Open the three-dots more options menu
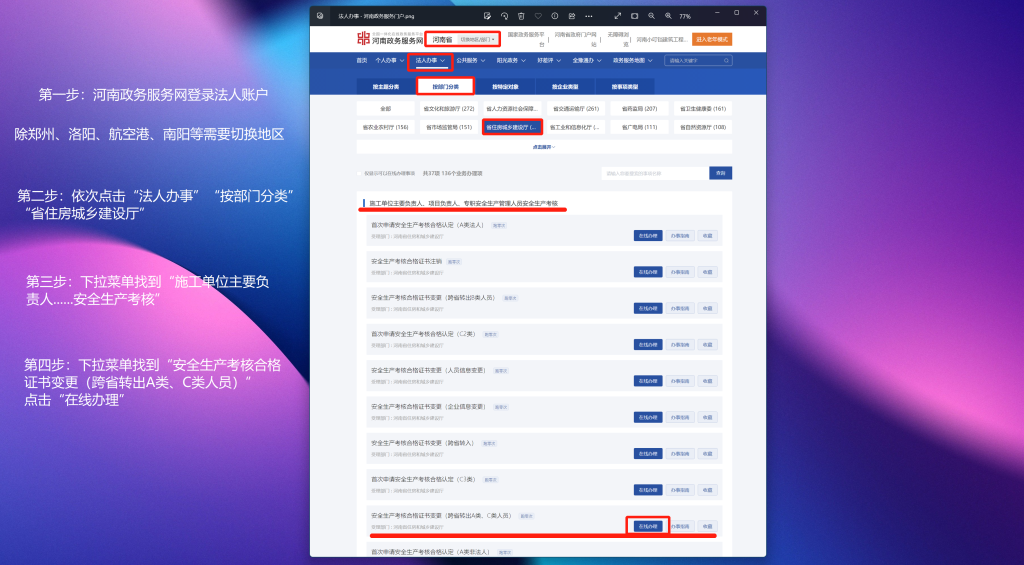1024x565 pixels. click(x=589, y=16)
